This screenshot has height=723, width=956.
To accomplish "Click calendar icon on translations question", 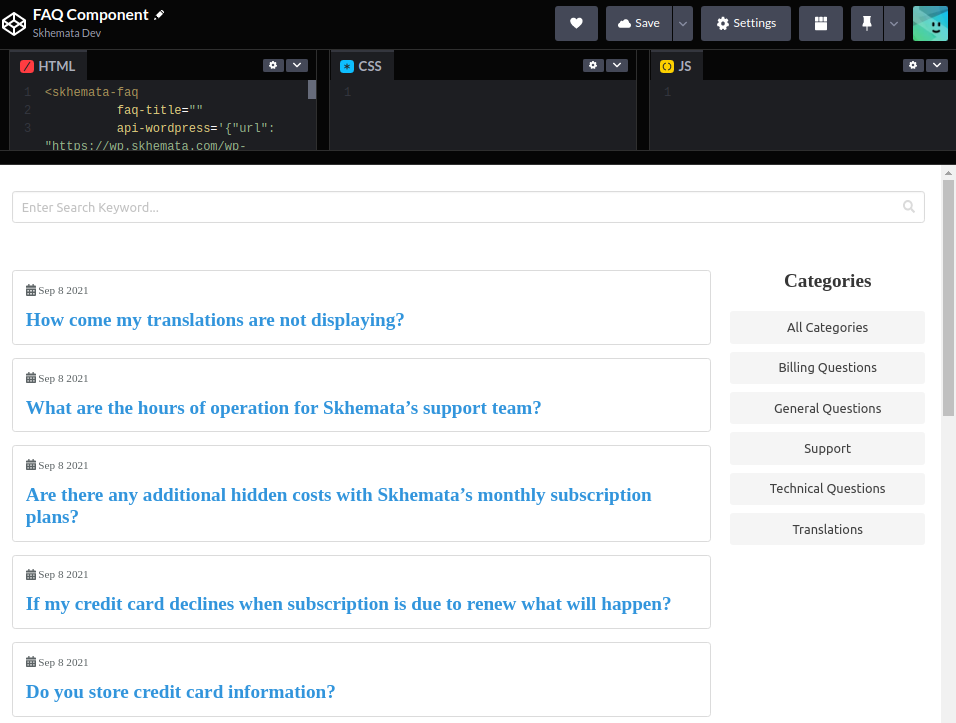I will pos(30,290).
